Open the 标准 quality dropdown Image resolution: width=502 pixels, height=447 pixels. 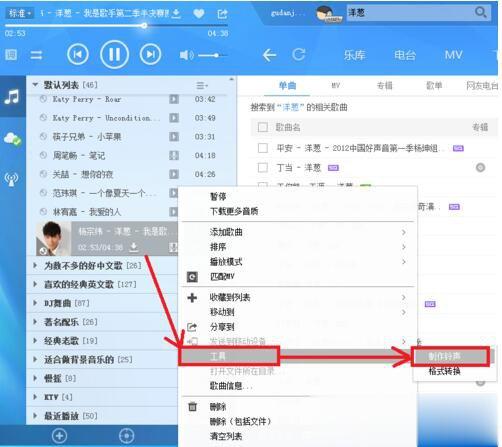click(19, 13)
